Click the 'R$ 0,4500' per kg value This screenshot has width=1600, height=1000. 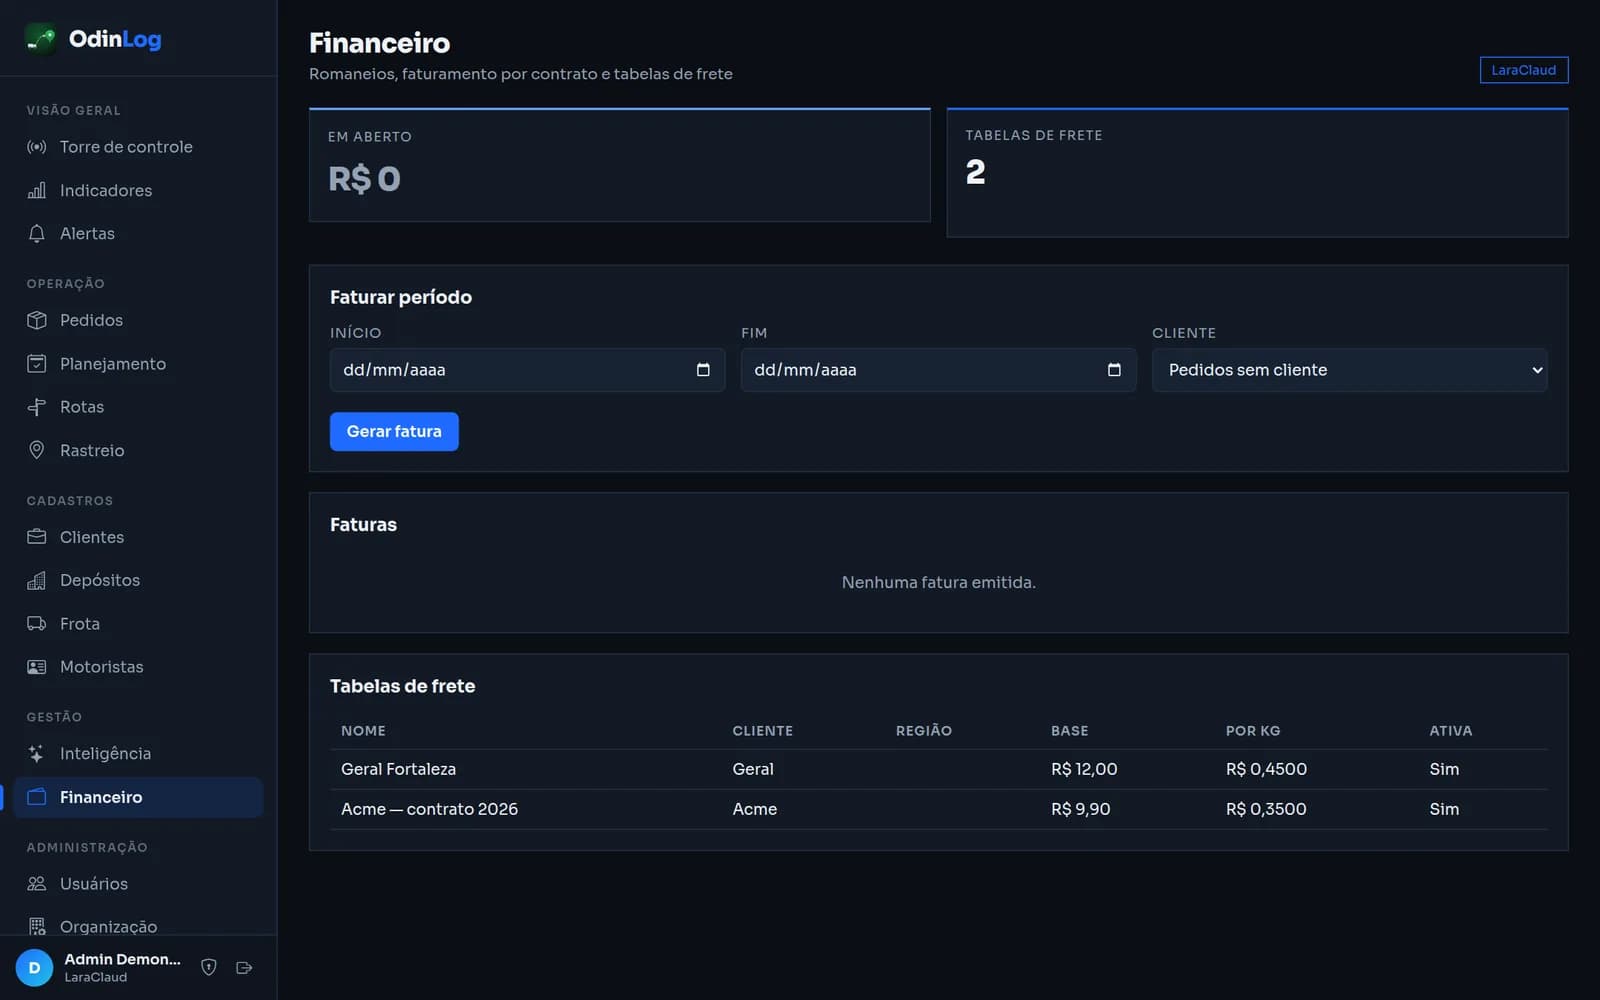1266,769
